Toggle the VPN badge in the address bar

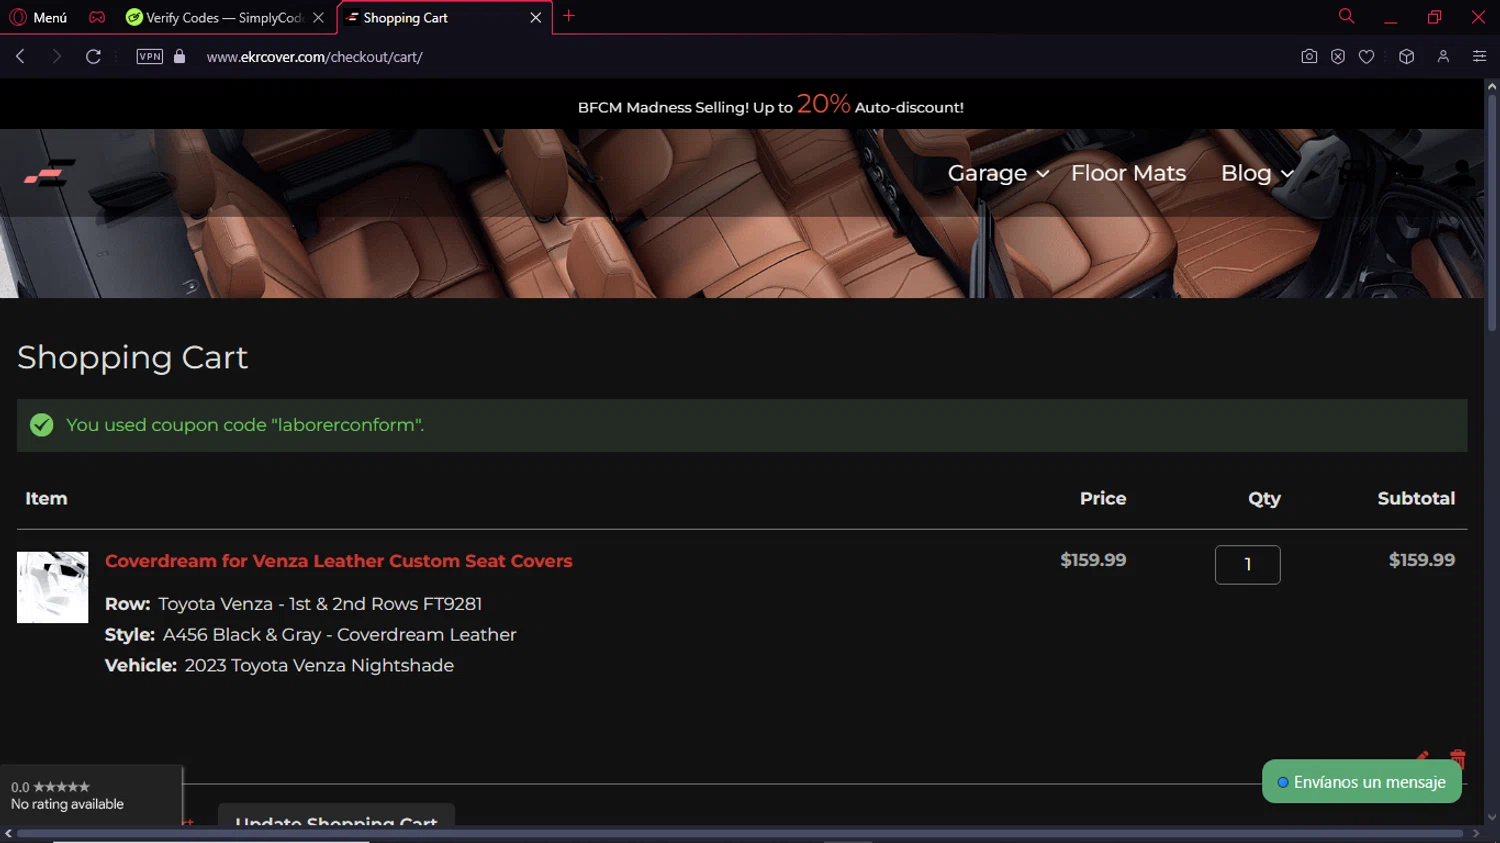150,57
